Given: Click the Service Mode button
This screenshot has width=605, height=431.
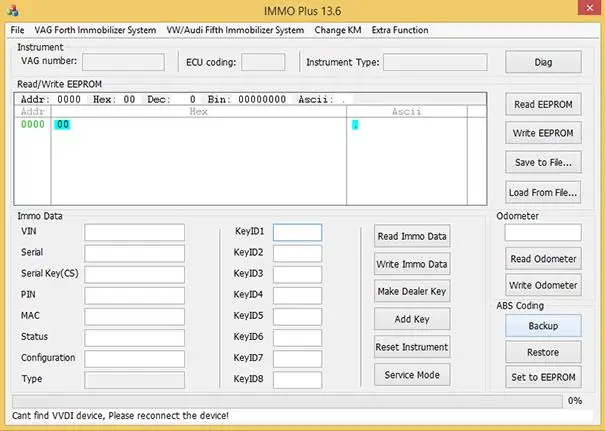Looking at the screenshot, I should (x=412, y=375).
